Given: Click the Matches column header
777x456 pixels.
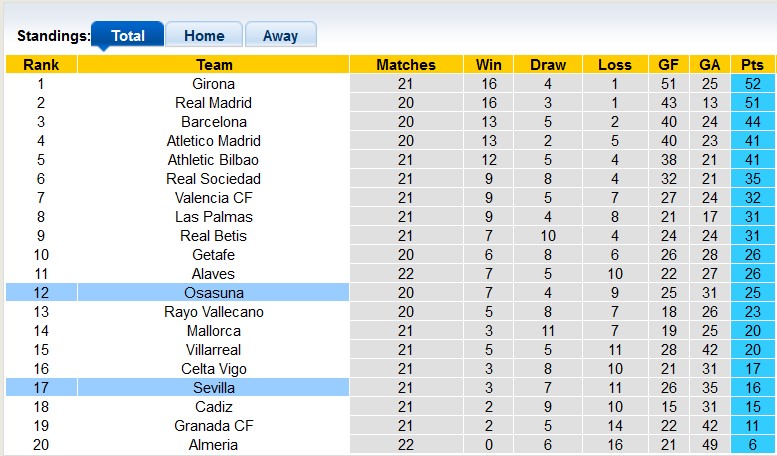Looking at the screenshot, I should (x=406, y=65).
